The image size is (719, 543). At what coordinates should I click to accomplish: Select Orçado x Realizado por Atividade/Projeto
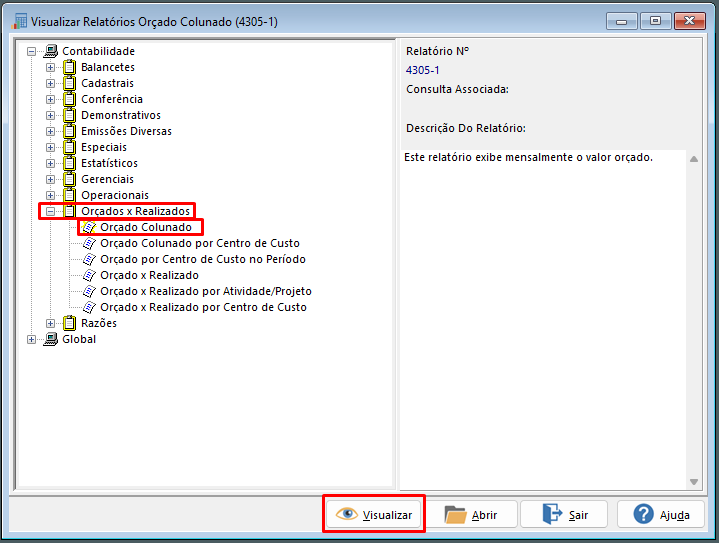pos(206,291)
